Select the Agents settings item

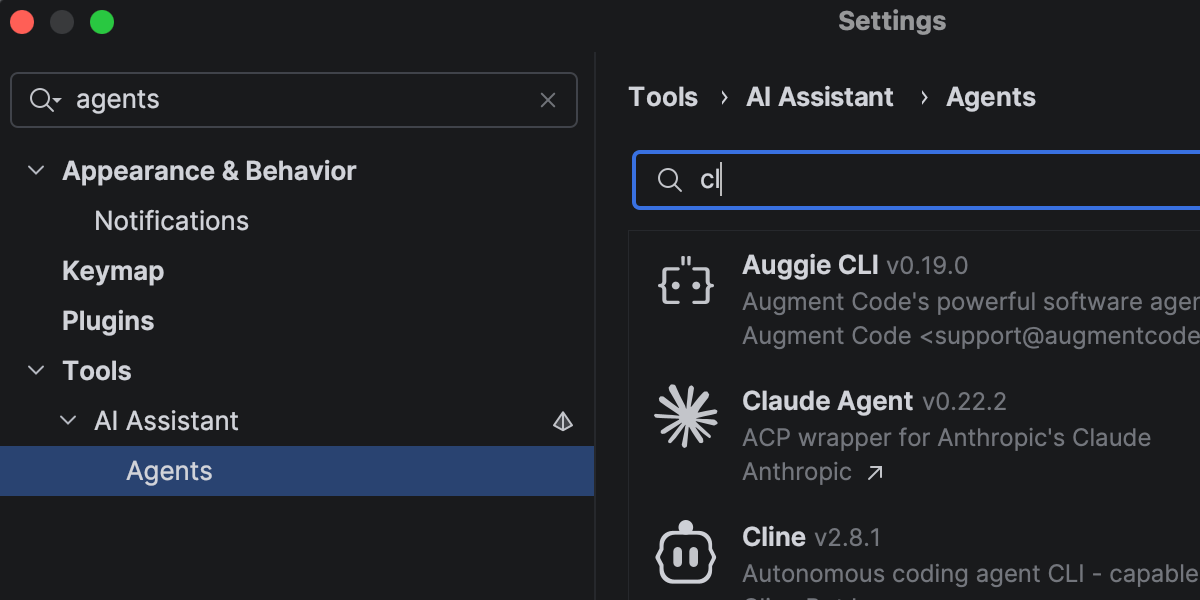(x=169, y=471)
